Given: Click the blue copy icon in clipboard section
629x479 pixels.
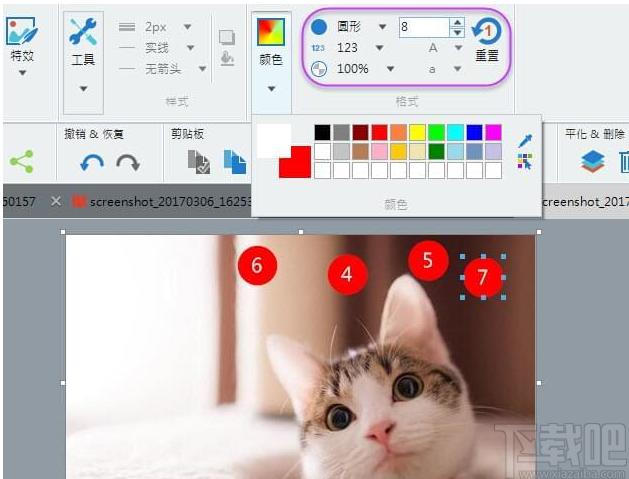Looking at the screenshot, I should coord(235,162).
